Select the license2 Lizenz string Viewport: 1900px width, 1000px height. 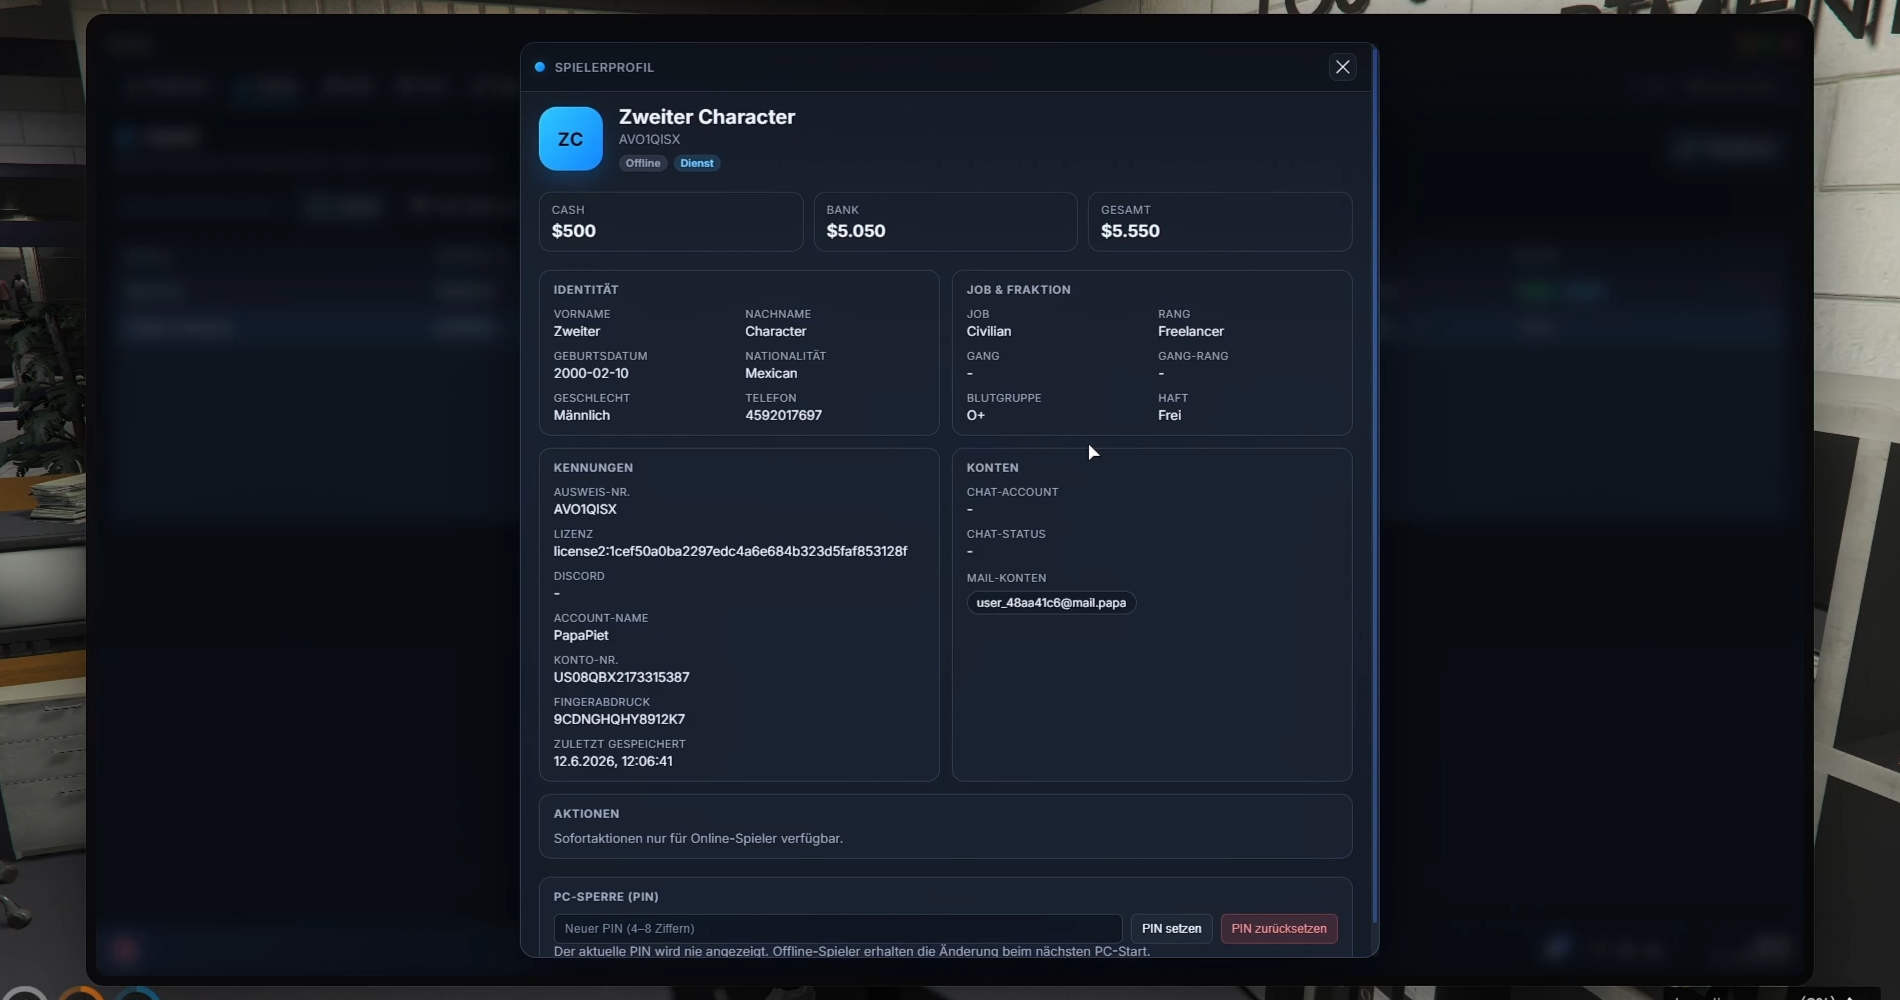[731, 551]
